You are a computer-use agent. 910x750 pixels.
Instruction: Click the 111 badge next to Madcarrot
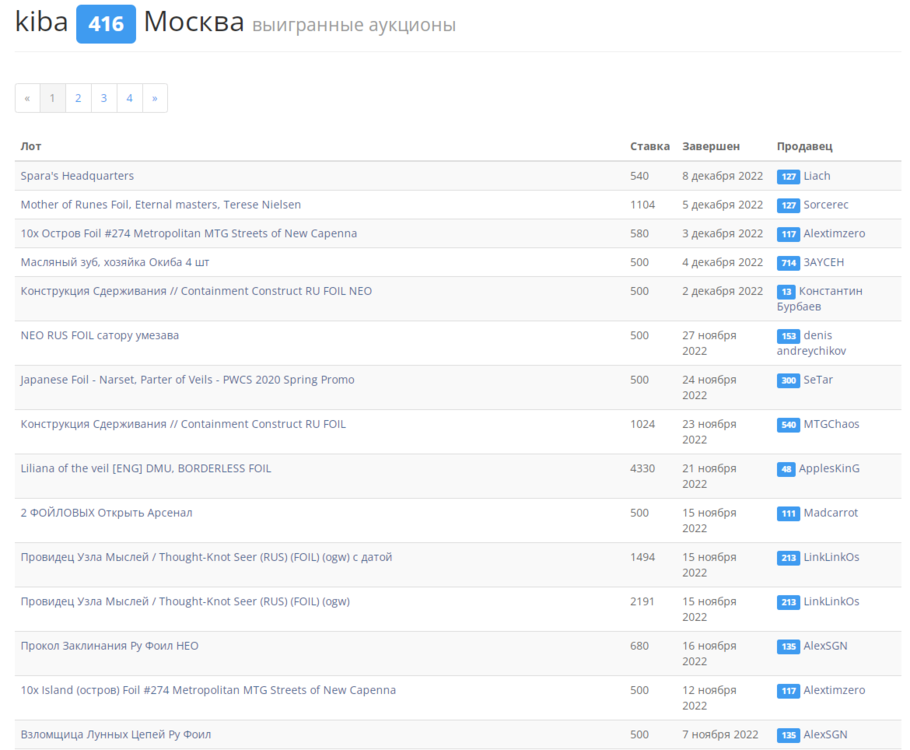click(x=788, y=514)
